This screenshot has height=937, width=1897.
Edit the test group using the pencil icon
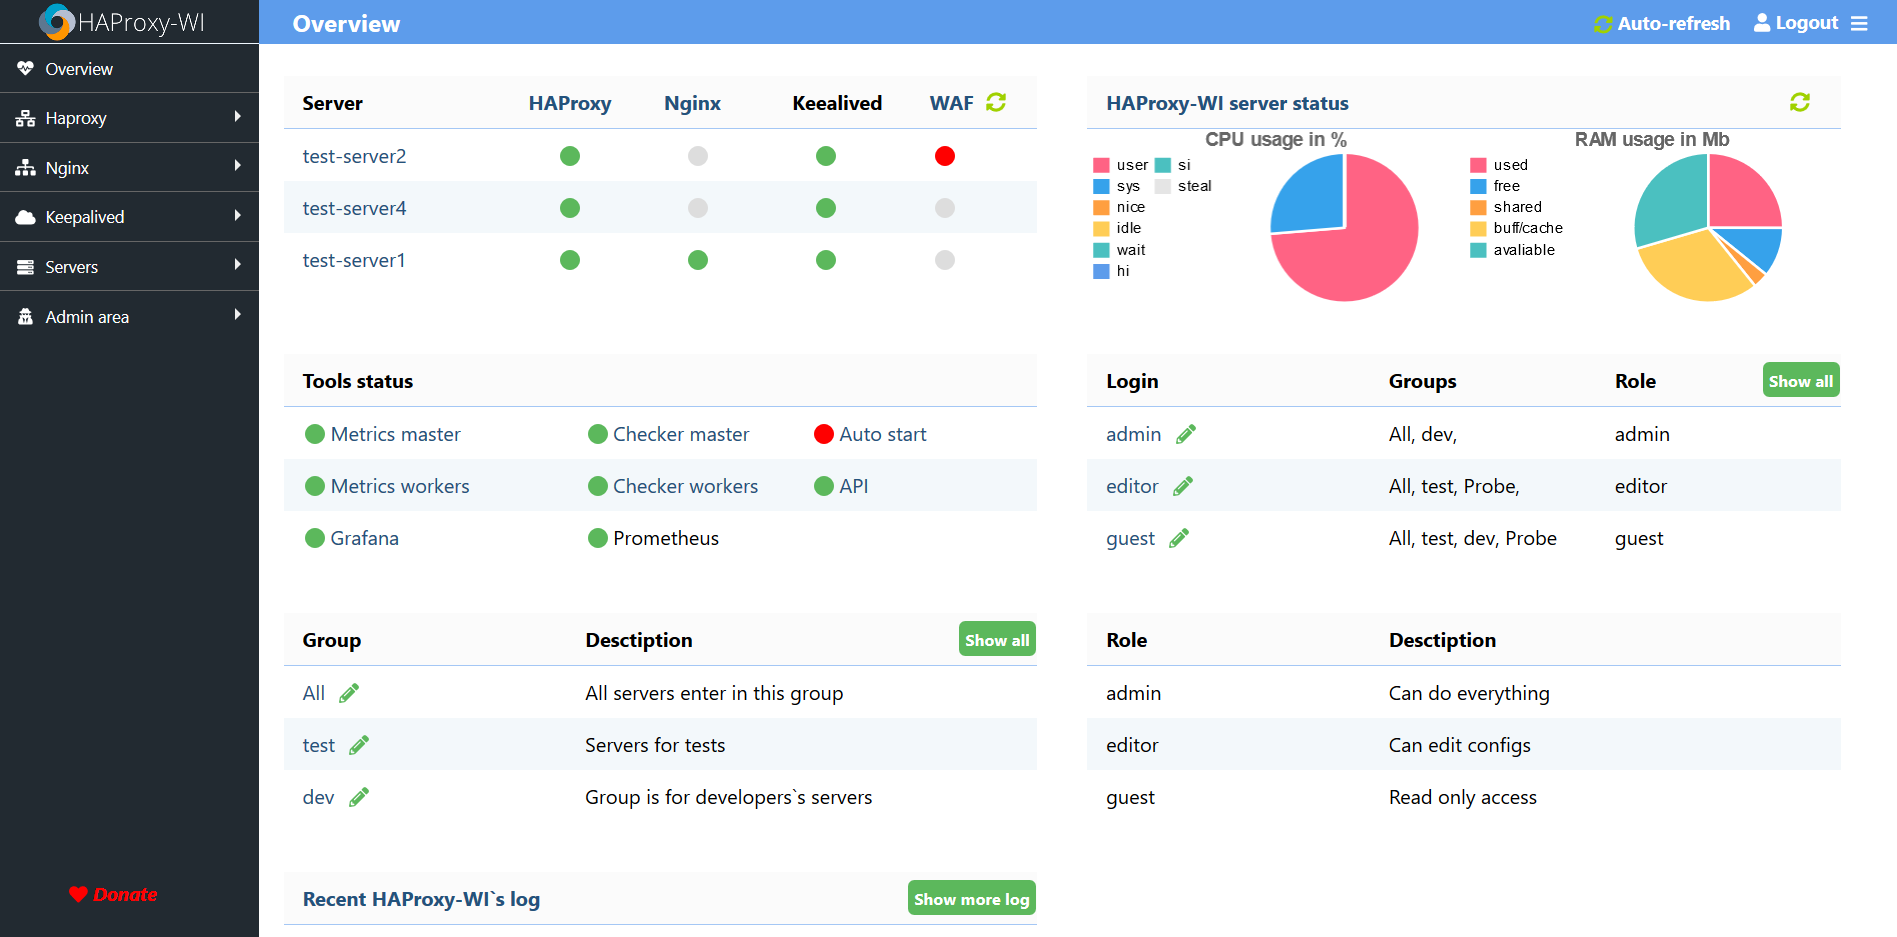pos(359,744)
